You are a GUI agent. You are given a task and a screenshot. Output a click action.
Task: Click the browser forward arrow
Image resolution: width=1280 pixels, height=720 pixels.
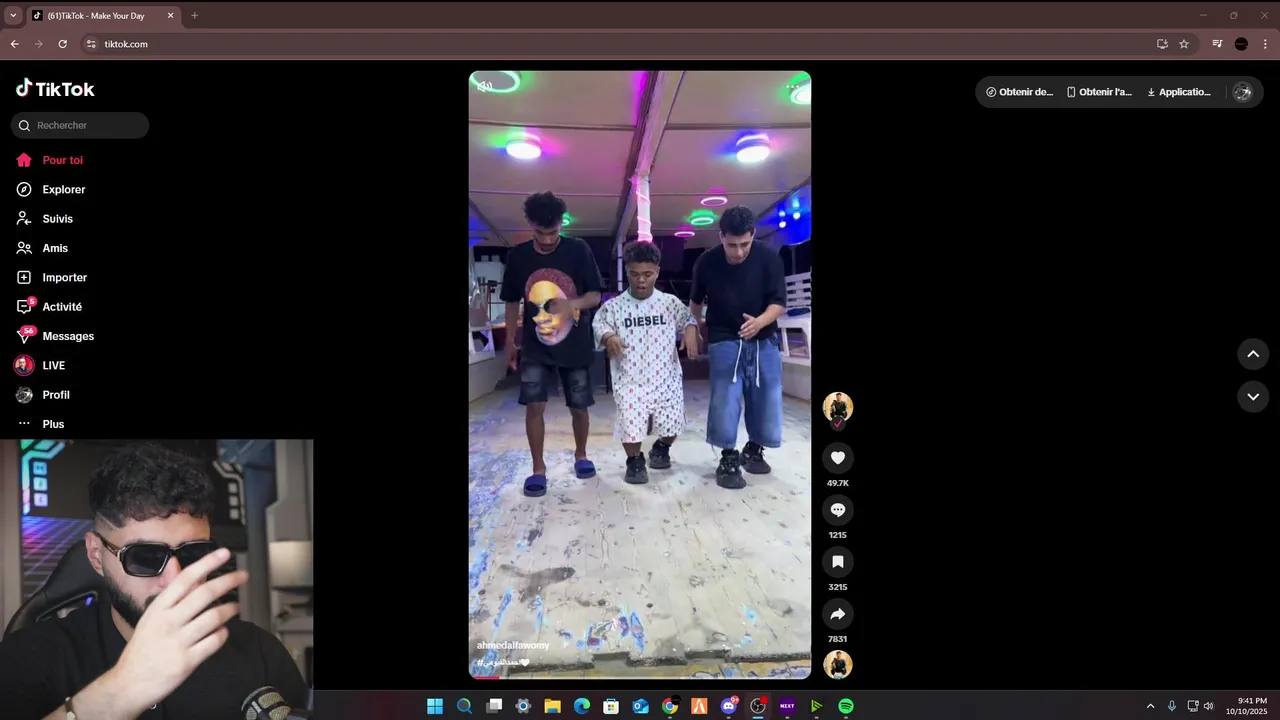click(38, 44)
